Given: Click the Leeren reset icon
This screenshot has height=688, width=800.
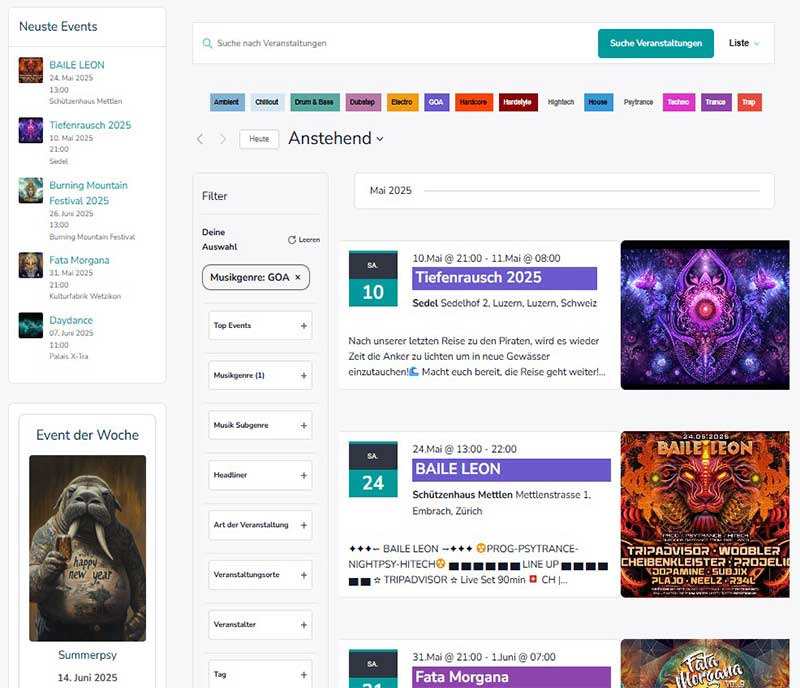Looking at the screenshot, I should (x=292, y=240).
